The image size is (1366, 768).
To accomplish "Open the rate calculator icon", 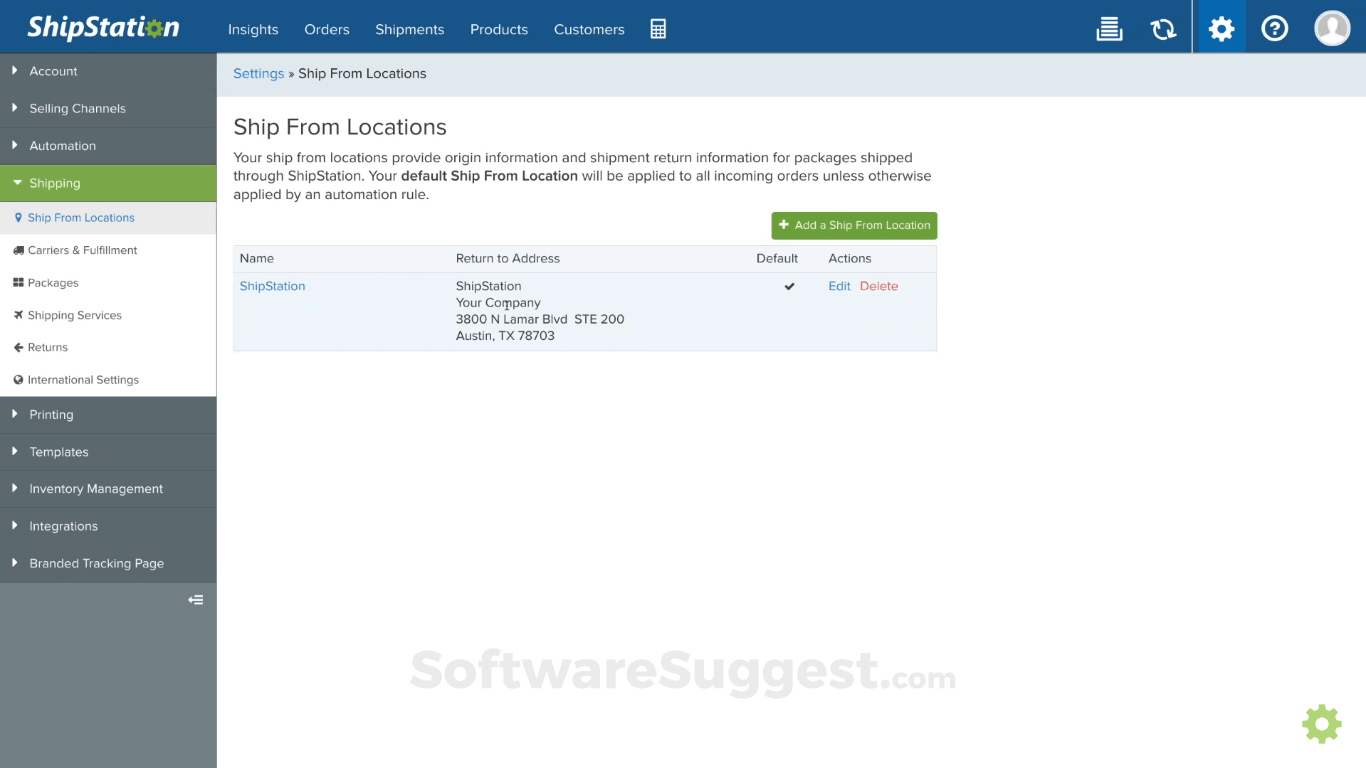I will (658, 29).
